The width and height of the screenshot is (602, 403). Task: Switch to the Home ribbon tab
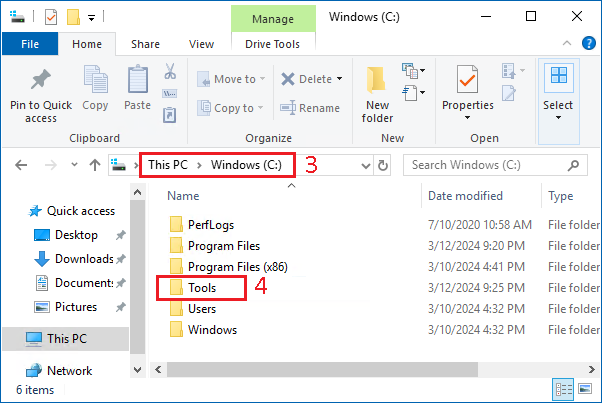pyautogui.click(x=87, y=44)
